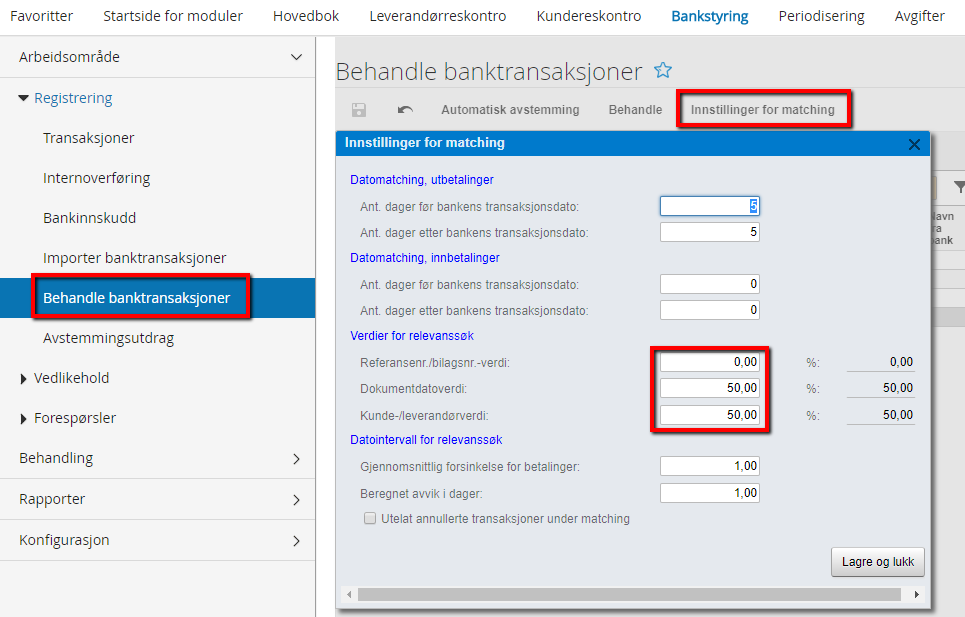
Task: Collapse the Registrering tree node
Action: click(23, 98)
